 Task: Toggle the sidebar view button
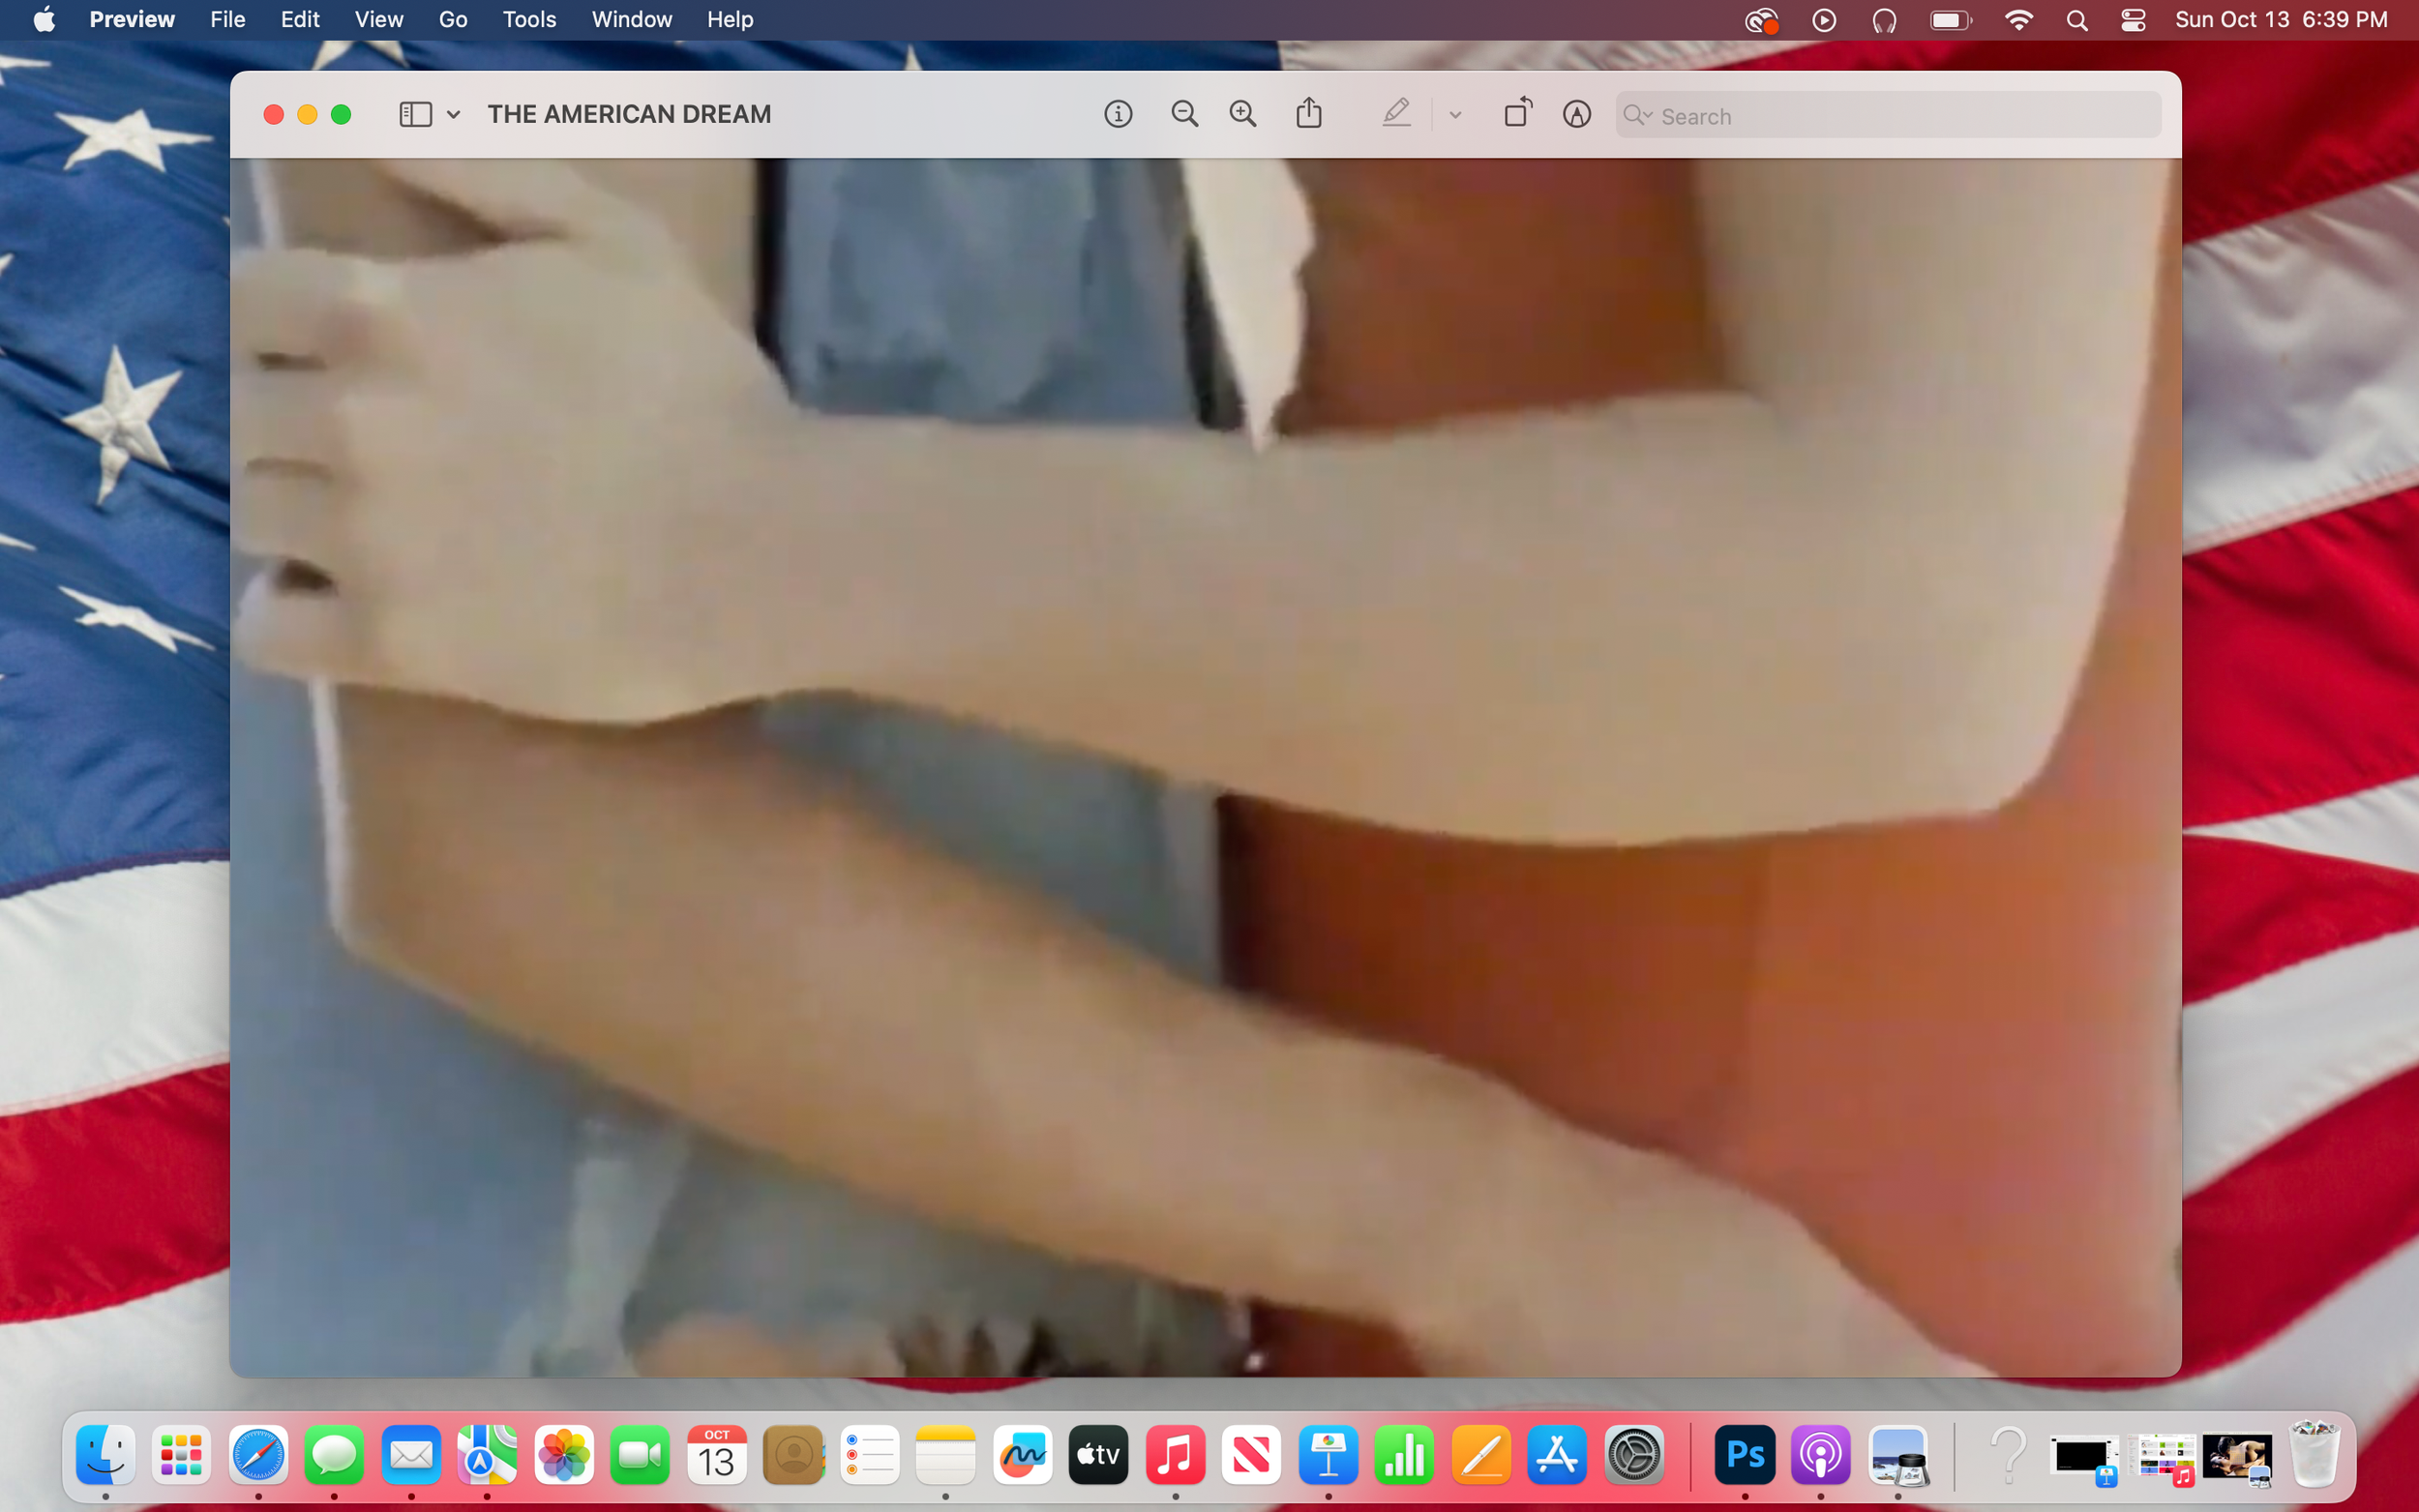coord(415,114)
